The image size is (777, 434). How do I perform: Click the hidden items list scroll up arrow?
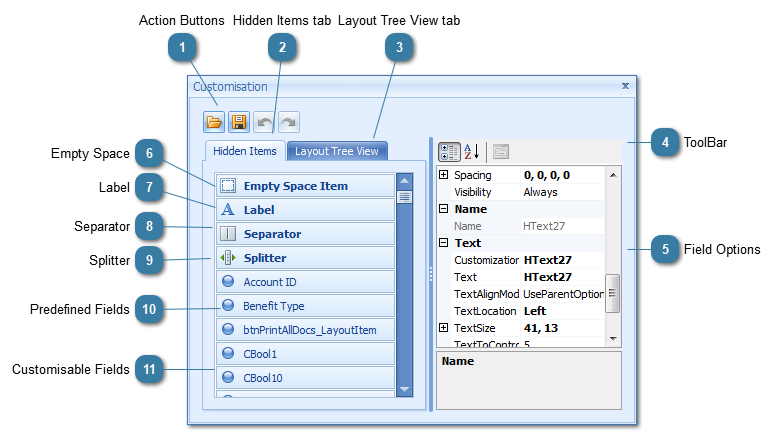point(405,181)
